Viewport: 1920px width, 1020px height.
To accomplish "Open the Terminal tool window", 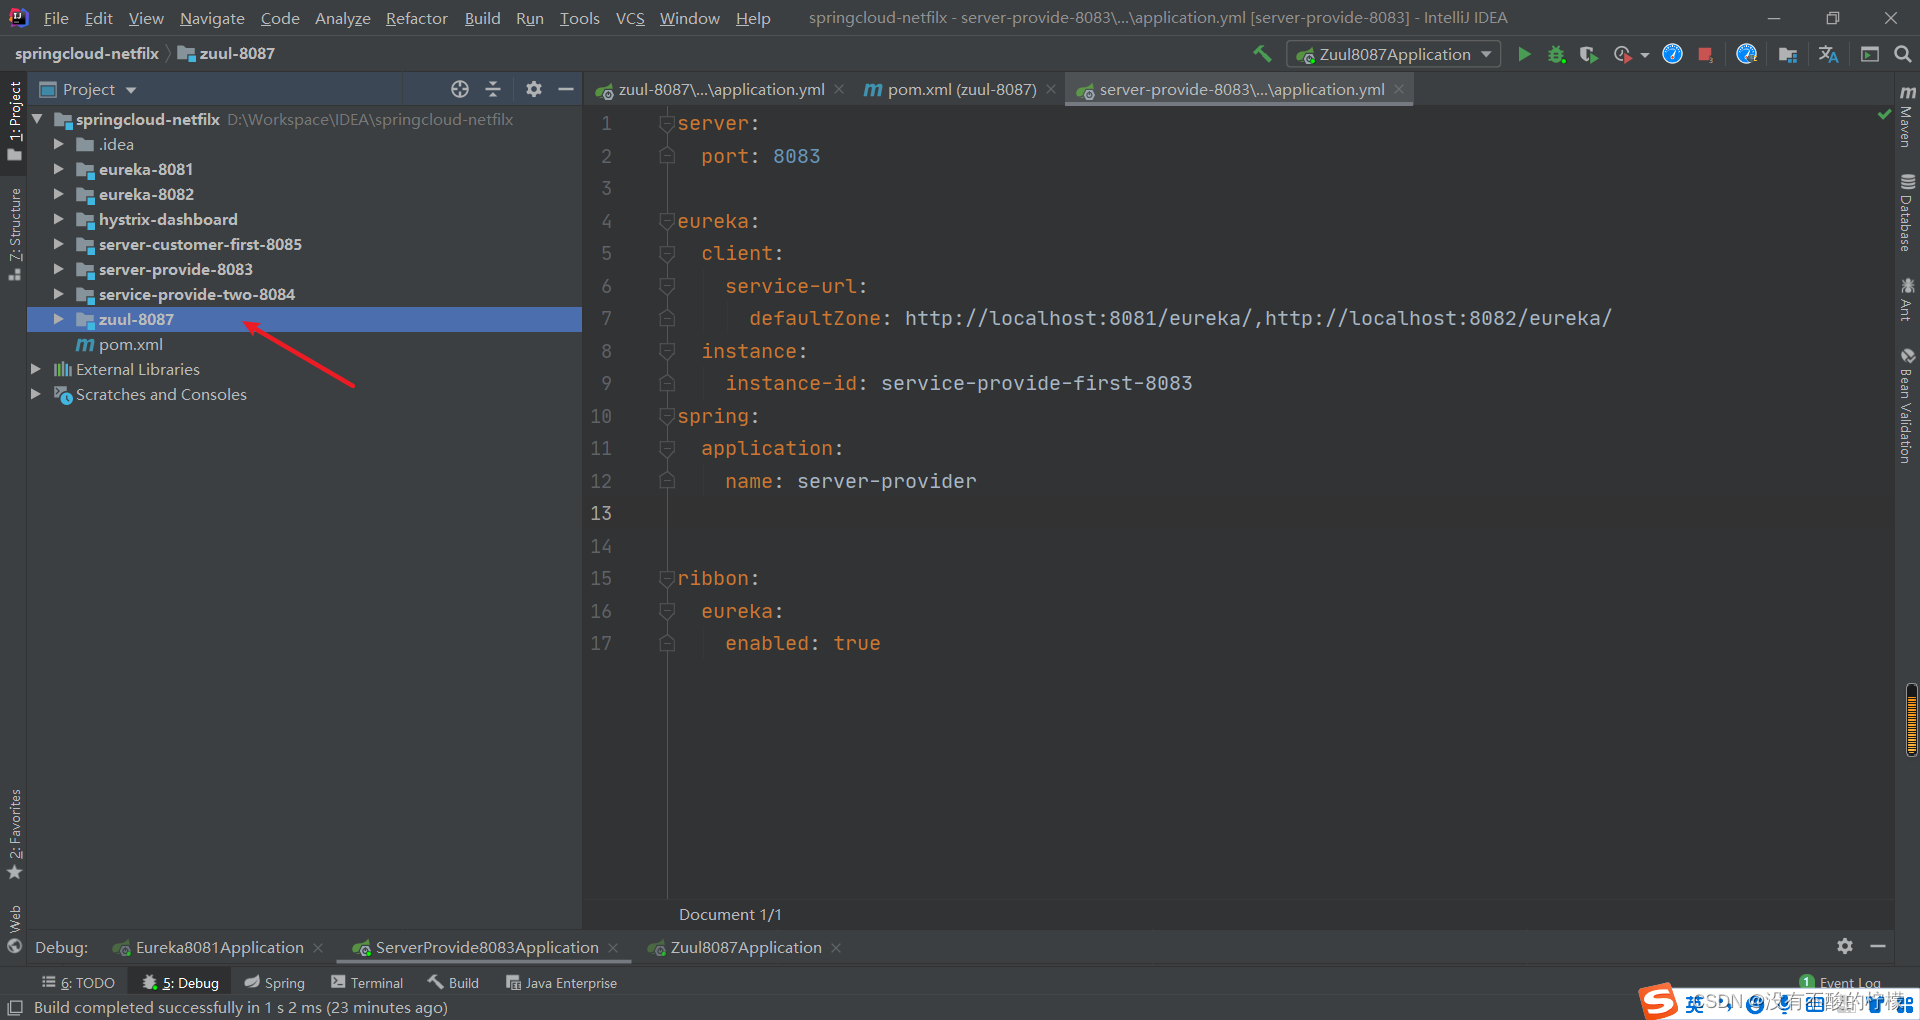I will pyautogui.click(x=367, y=983).
